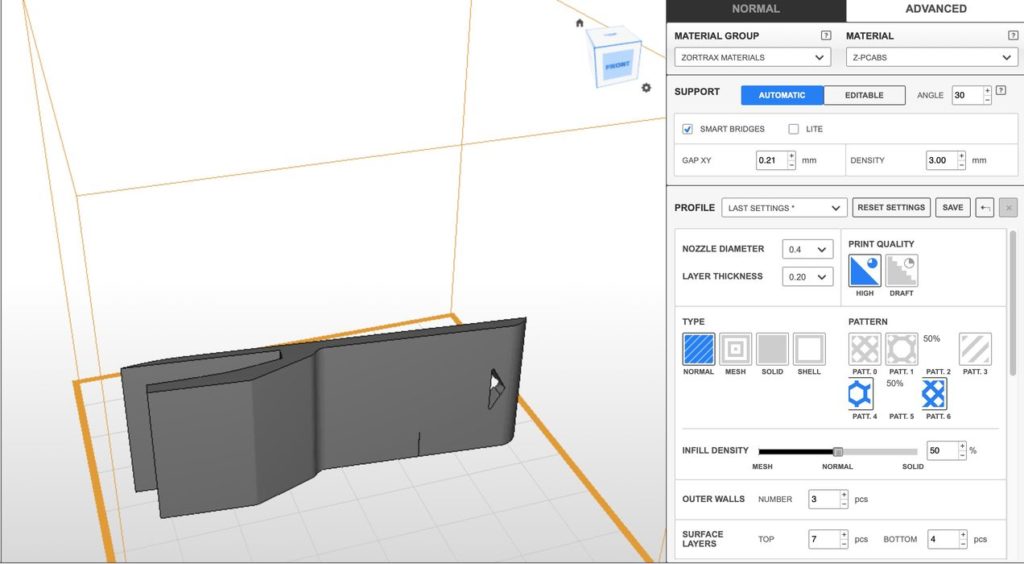This screenshot has width=1024, height=564.
Task: Set print quality to Draft
Action: click(901, 271)
